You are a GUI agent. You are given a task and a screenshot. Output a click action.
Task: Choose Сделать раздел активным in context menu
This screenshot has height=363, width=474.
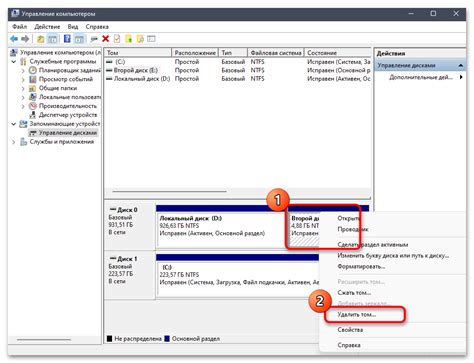tap(373, 245)
